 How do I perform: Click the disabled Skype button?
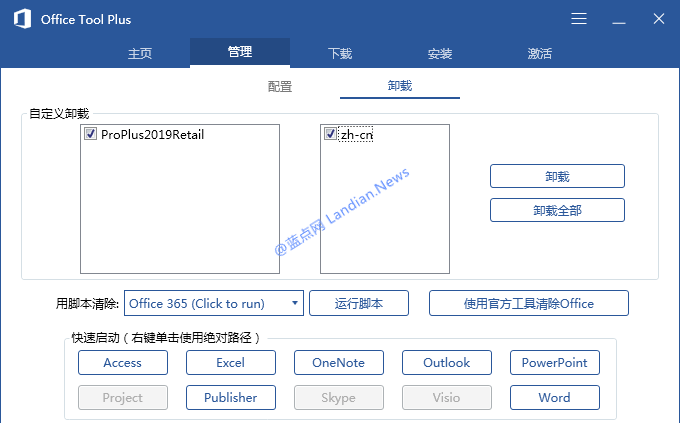tap(339, 397)
